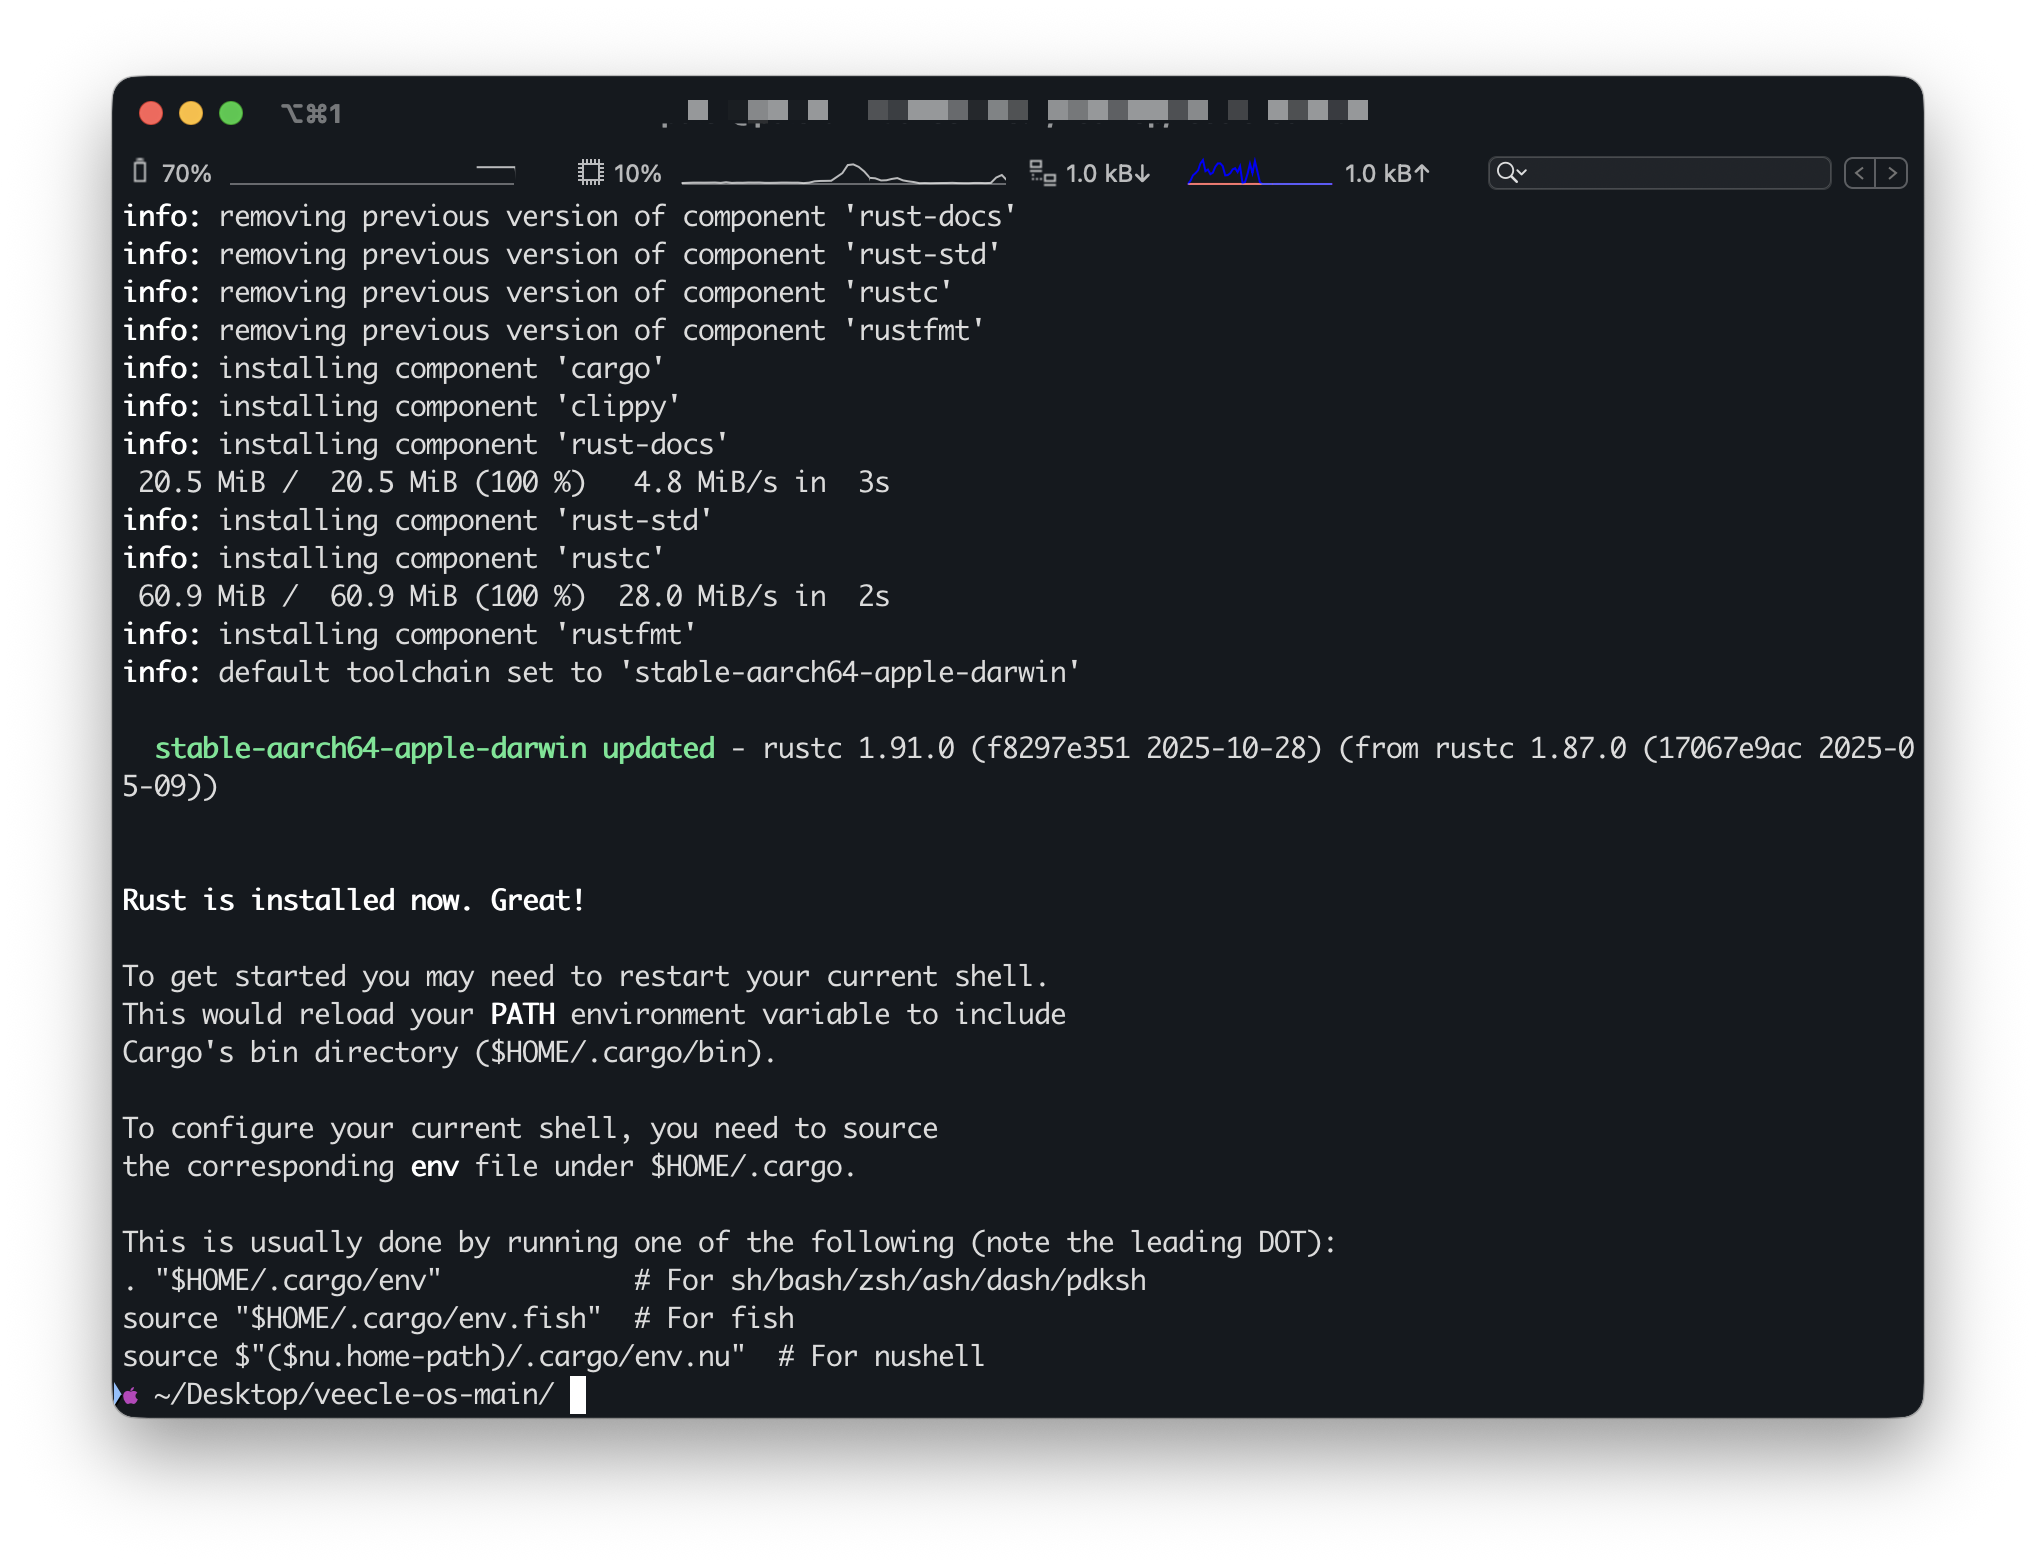2036x1566 pixels.
Task: Click the network throughput icon
Action: point(1042,173)
